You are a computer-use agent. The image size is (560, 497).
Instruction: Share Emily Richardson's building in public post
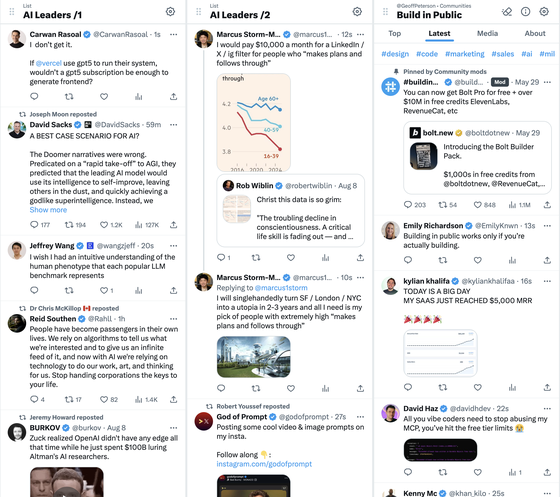pyautogui.click(x=547, y=260)
